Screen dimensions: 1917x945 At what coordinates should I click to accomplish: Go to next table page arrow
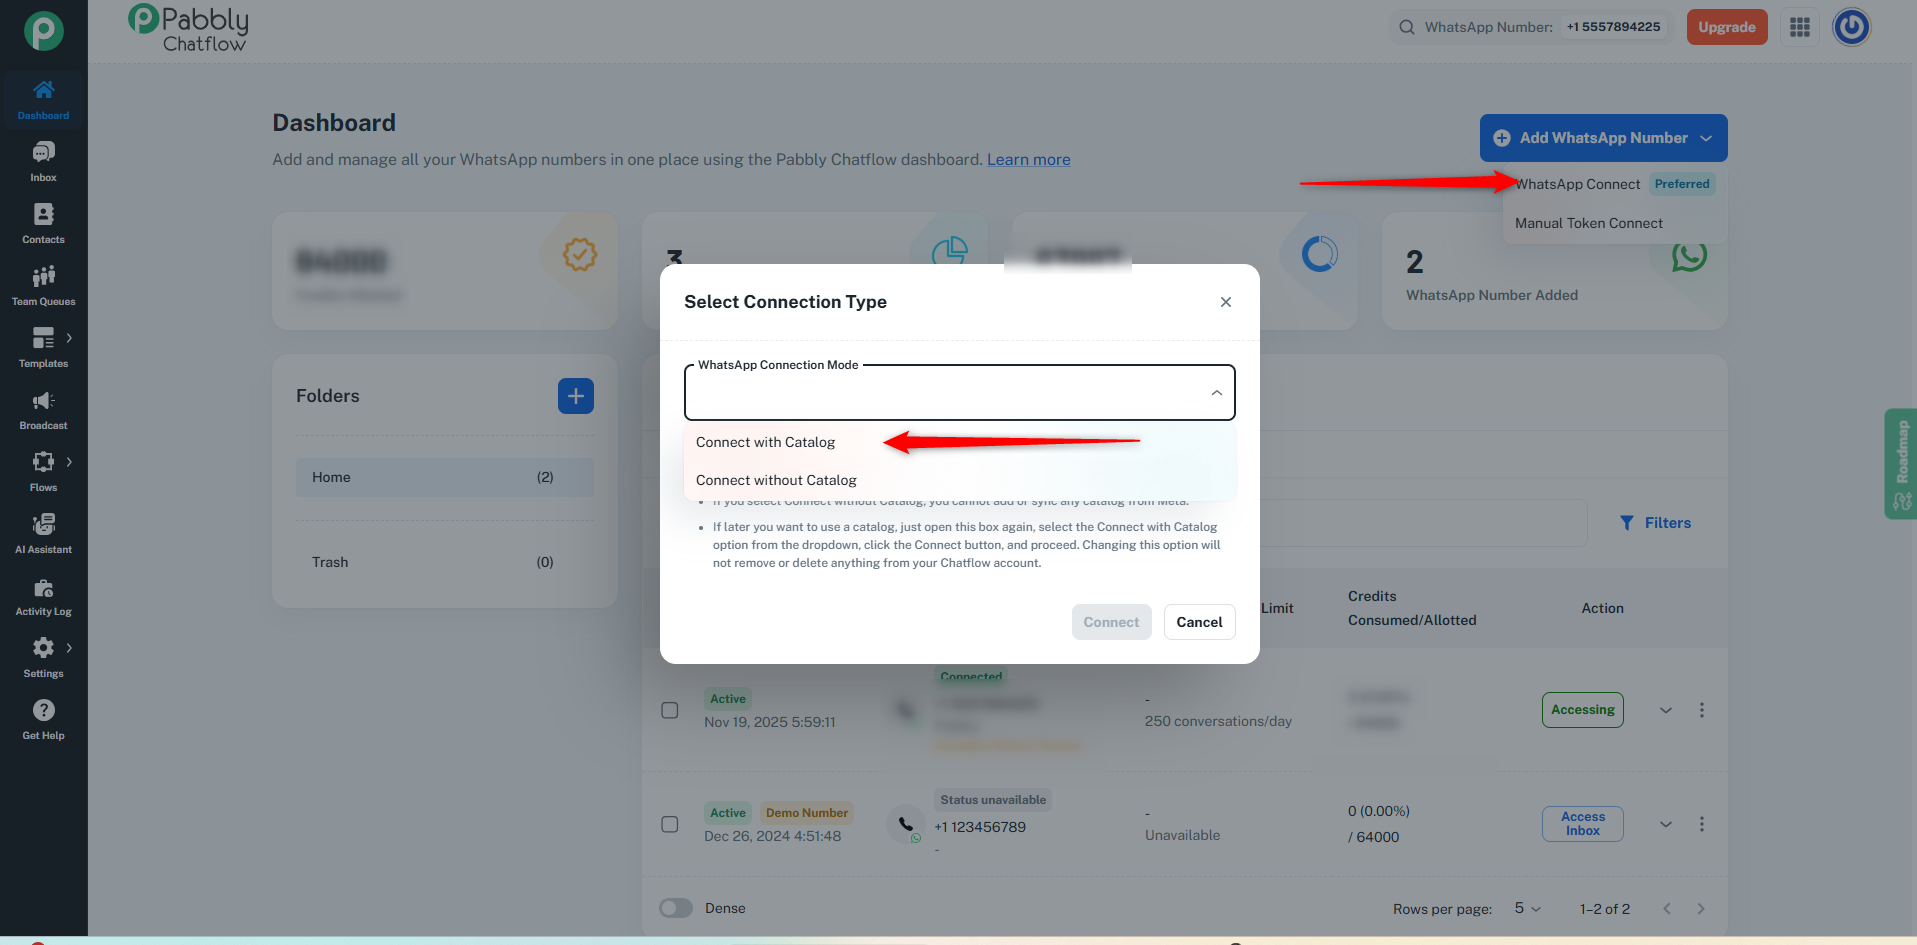tap(1701, 908)
